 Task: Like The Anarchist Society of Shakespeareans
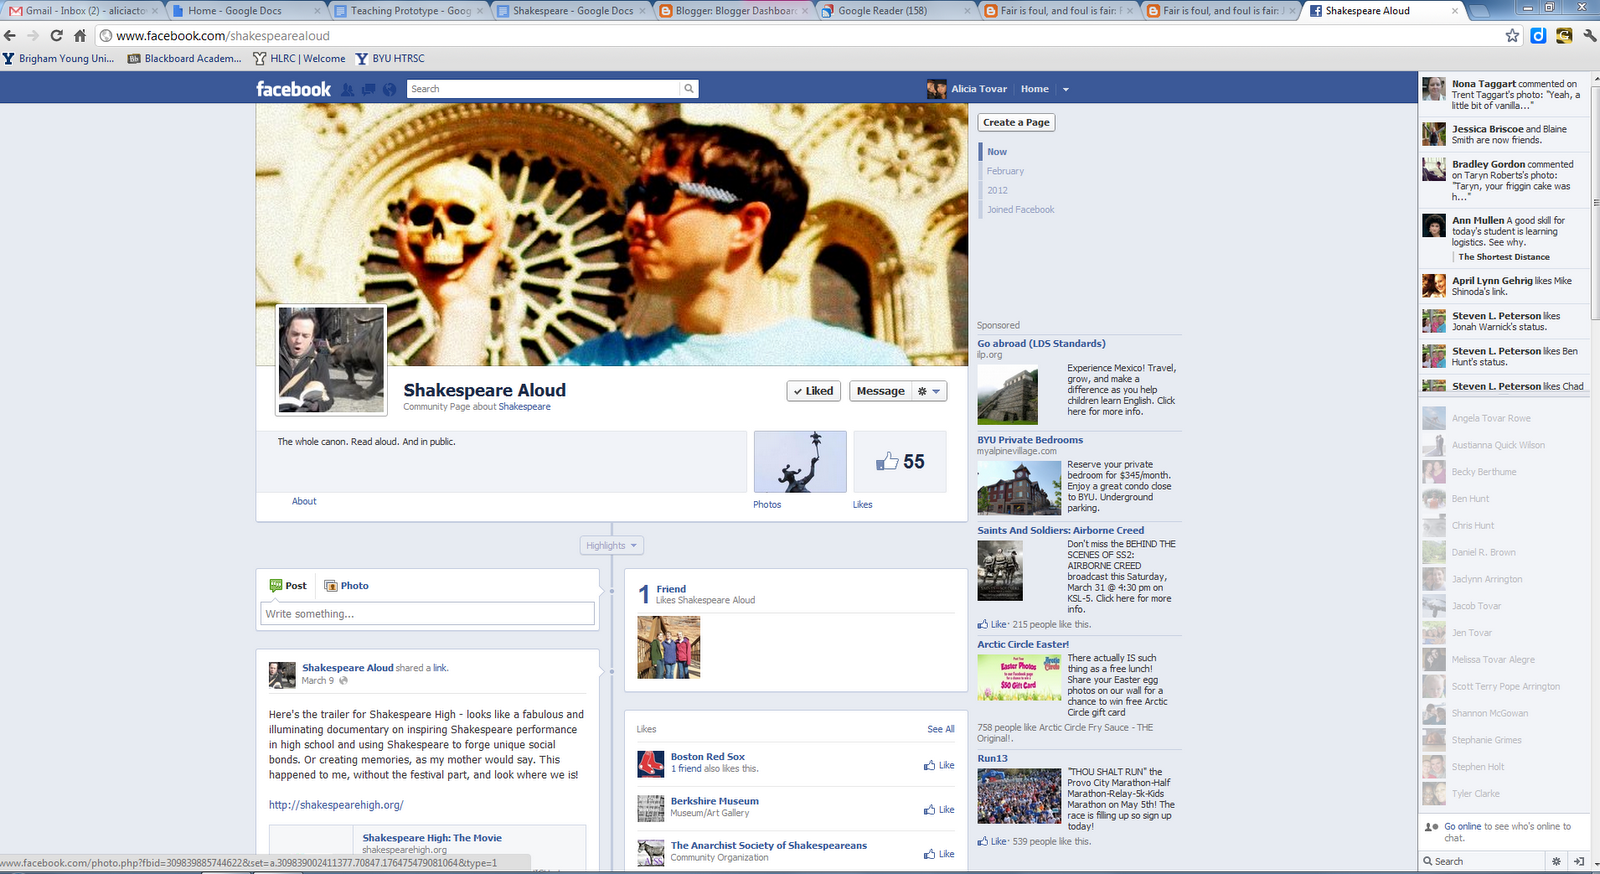click(939, 854)
